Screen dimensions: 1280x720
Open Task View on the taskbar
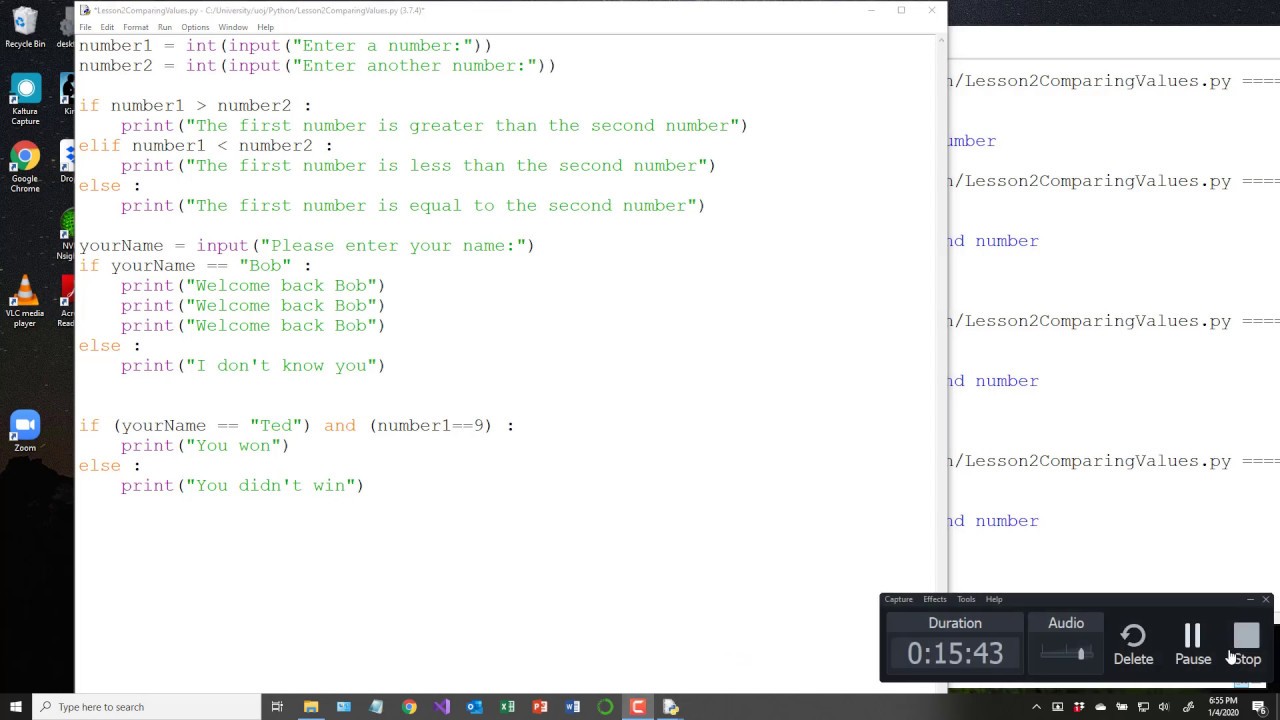277,707
